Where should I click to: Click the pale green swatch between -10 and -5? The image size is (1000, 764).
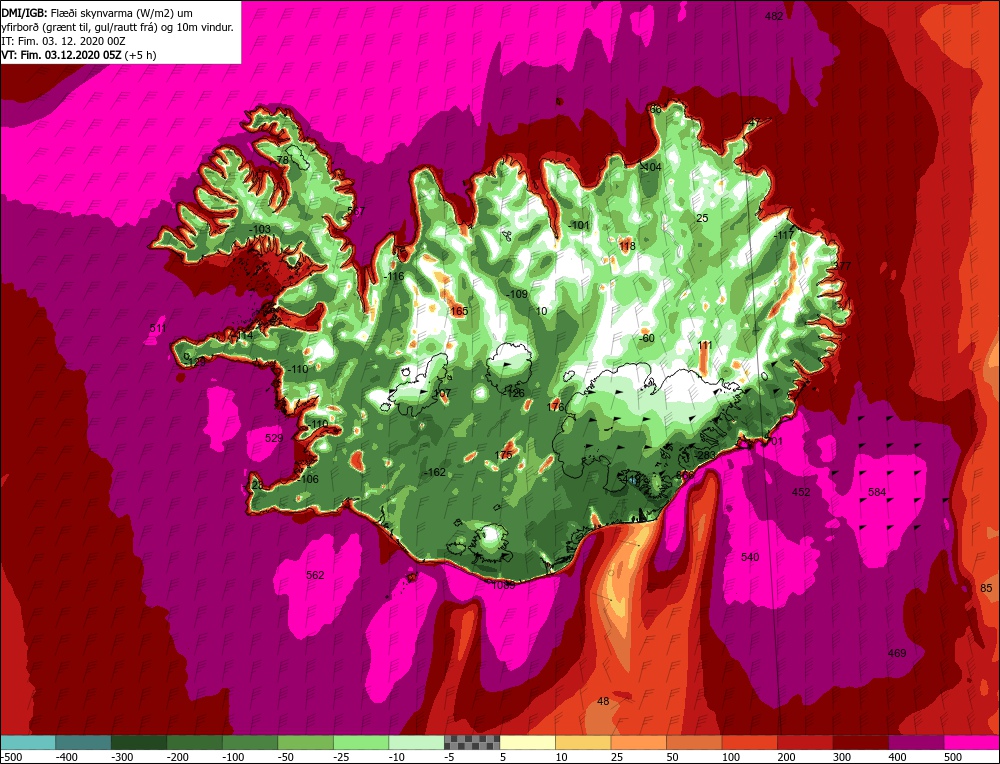click(x=416, y=742)
